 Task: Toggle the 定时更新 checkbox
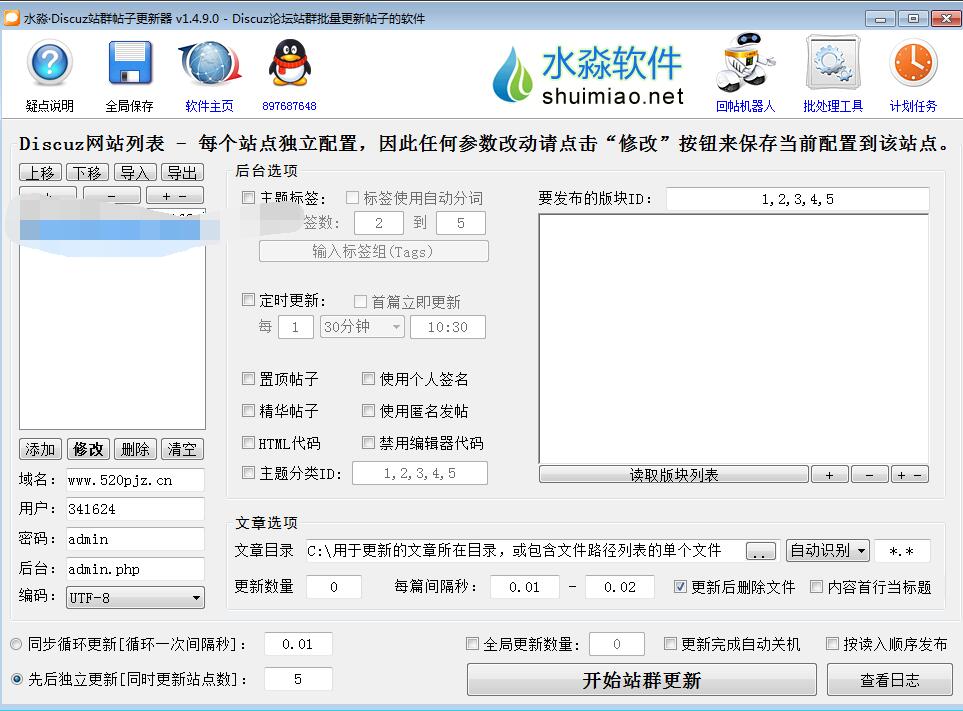click(248, 300)
